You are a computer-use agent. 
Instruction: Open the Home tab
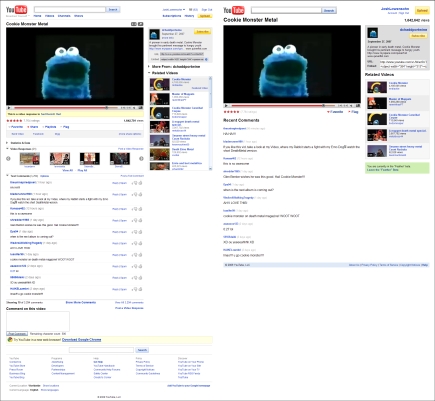pyautogui.click(x=37, y=16)
